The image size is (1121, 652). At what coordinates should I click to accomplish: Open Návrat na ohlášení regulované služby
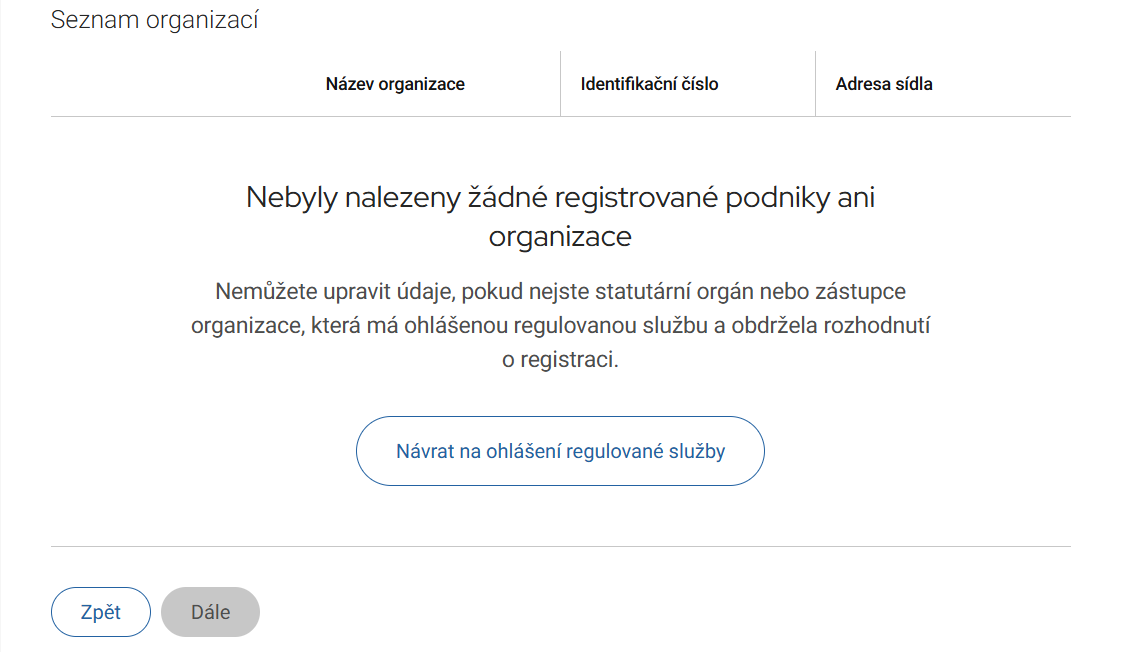click(x=560, y=451)
